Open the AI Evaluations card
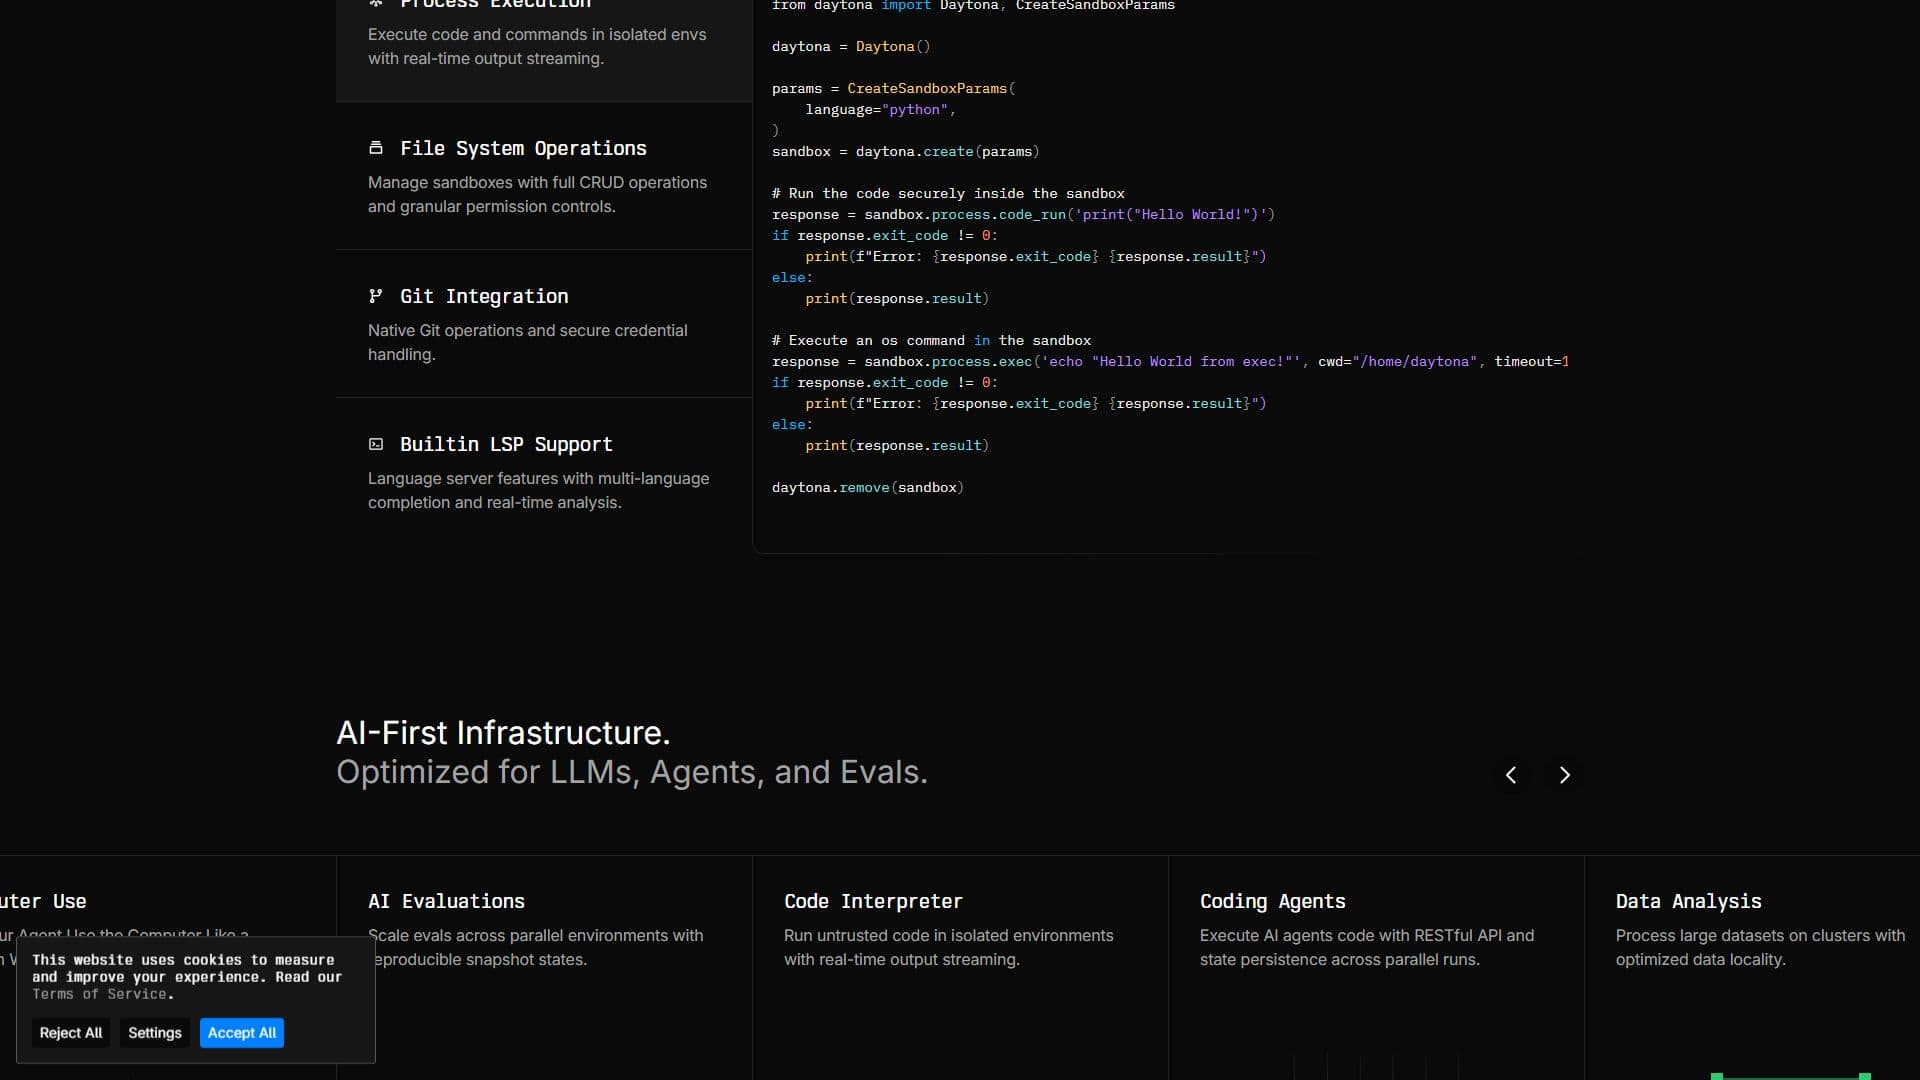Image resolution: width=1920 pixels, height=1080 pixels. [544, 968]
